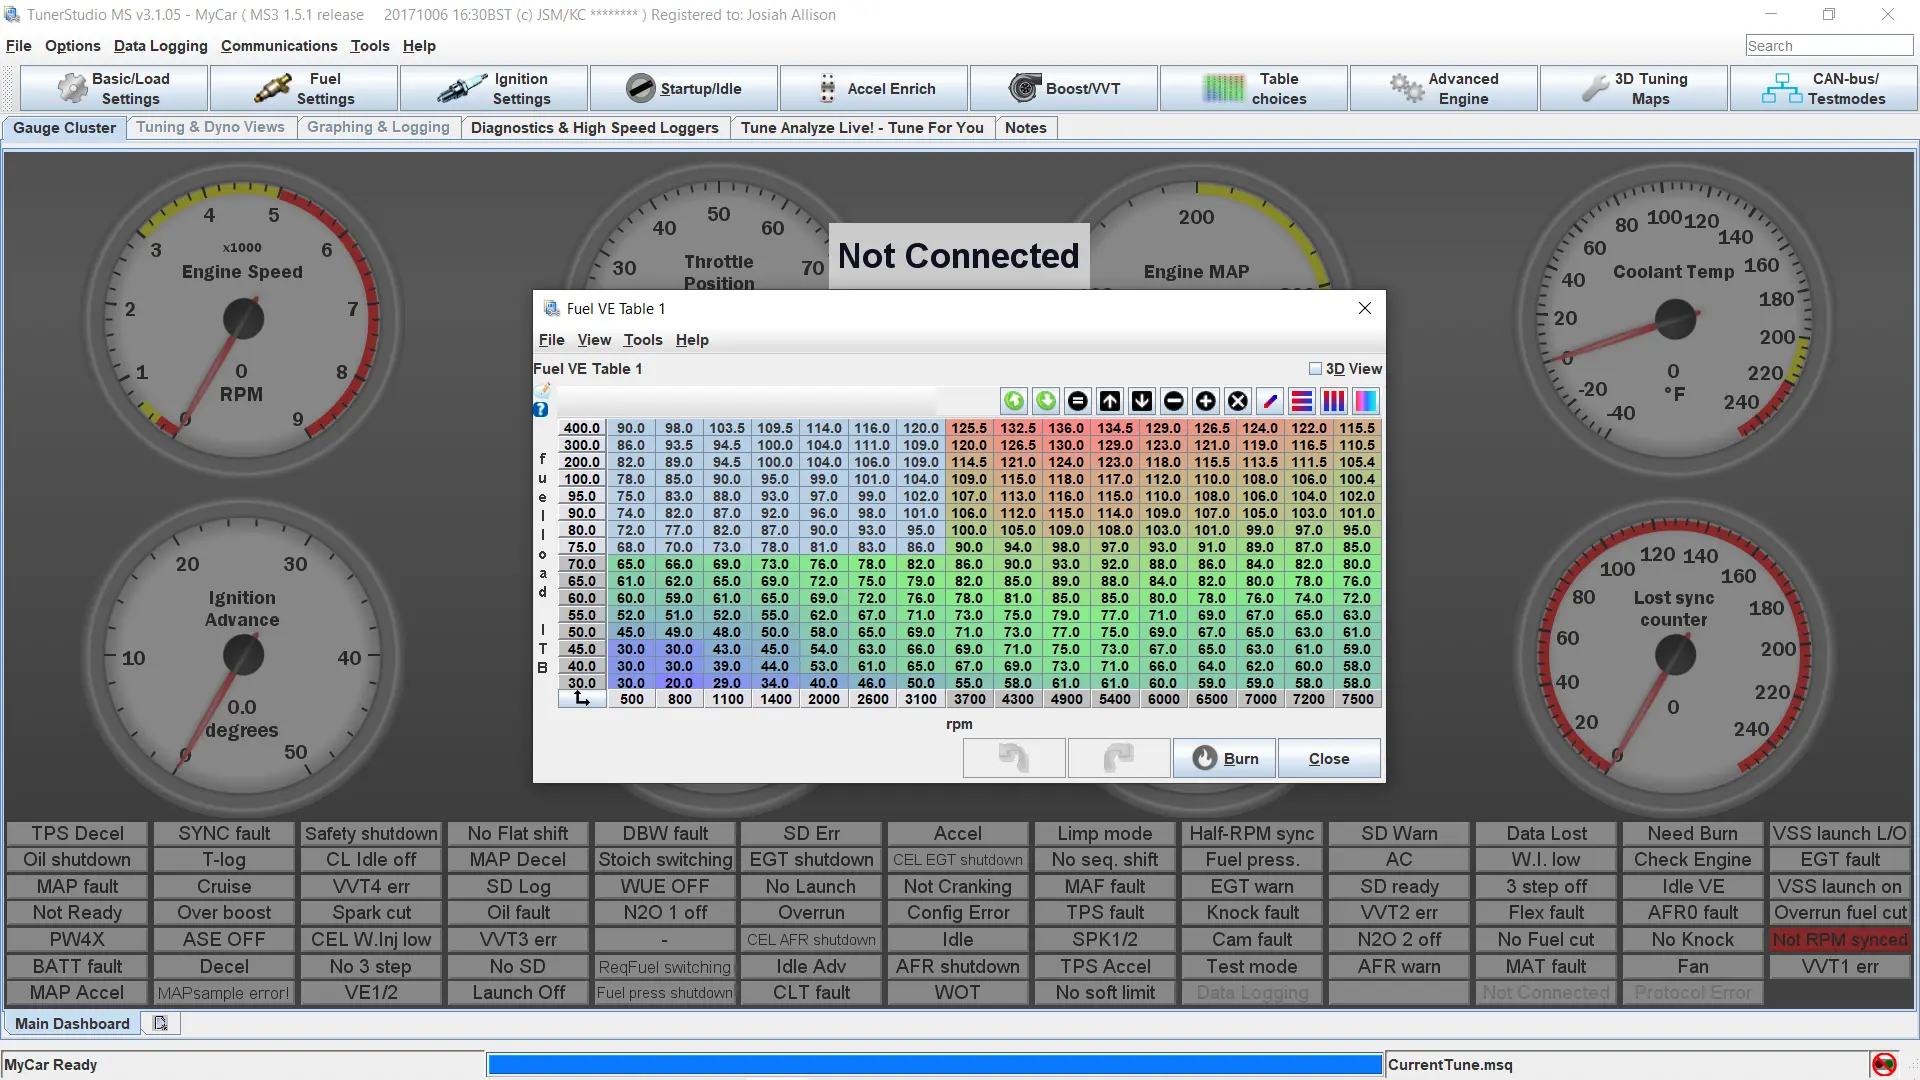The width and height of the screenshot is (1920, 1080).
Task: Select the 400.0 fuel load axis cell
Action: (x=581, y=428)
